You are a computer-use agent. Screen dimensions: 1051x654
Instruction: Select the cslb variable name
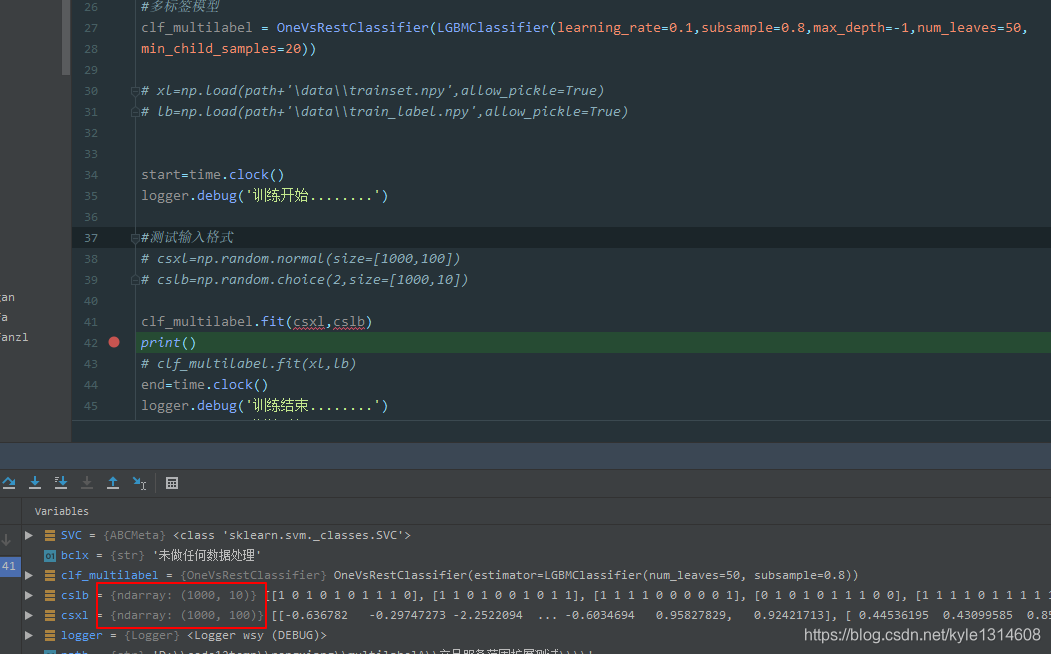coord(74,595)
